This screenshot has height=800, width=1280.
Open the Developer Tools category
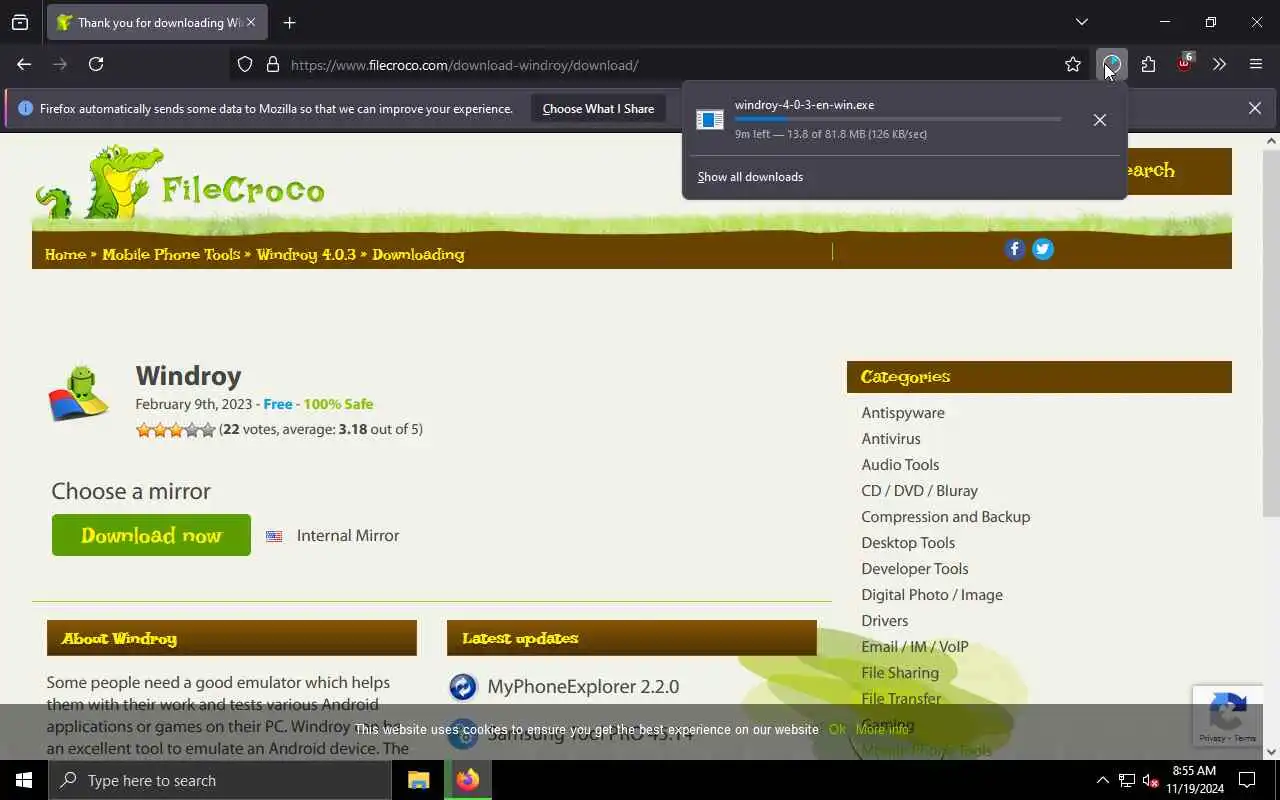coord(915,569)
